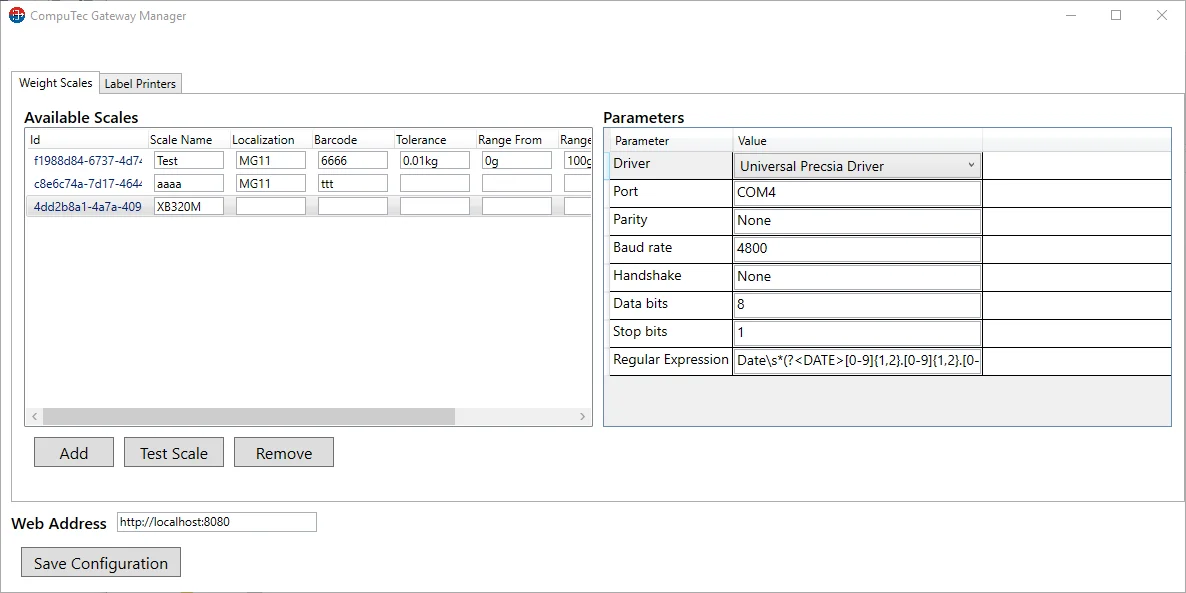Maximize the Gateway Manager window
1186x593 pixels.
coord(1116,16)
